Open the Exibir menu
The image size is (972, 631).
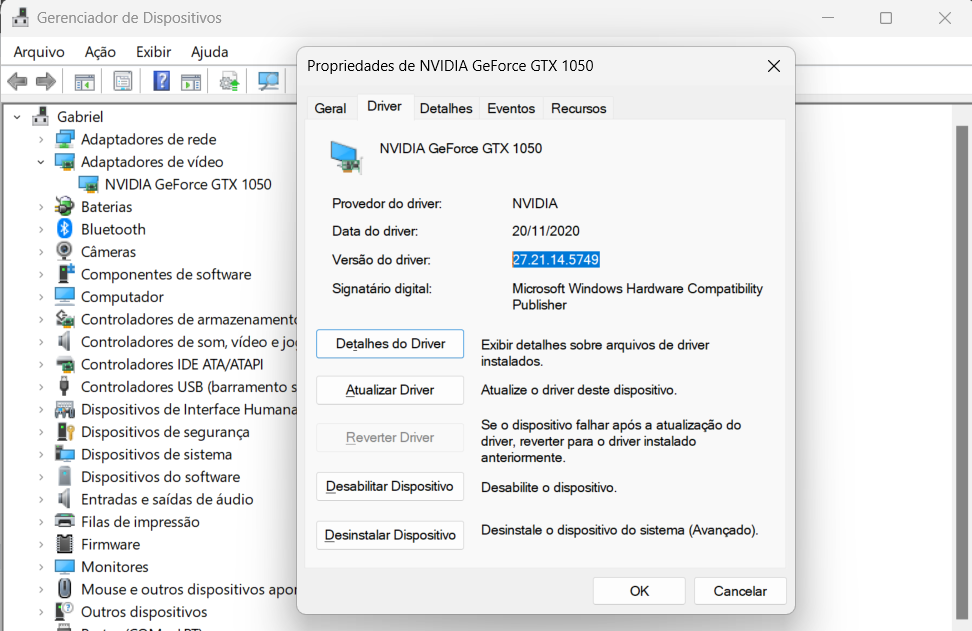154,52
